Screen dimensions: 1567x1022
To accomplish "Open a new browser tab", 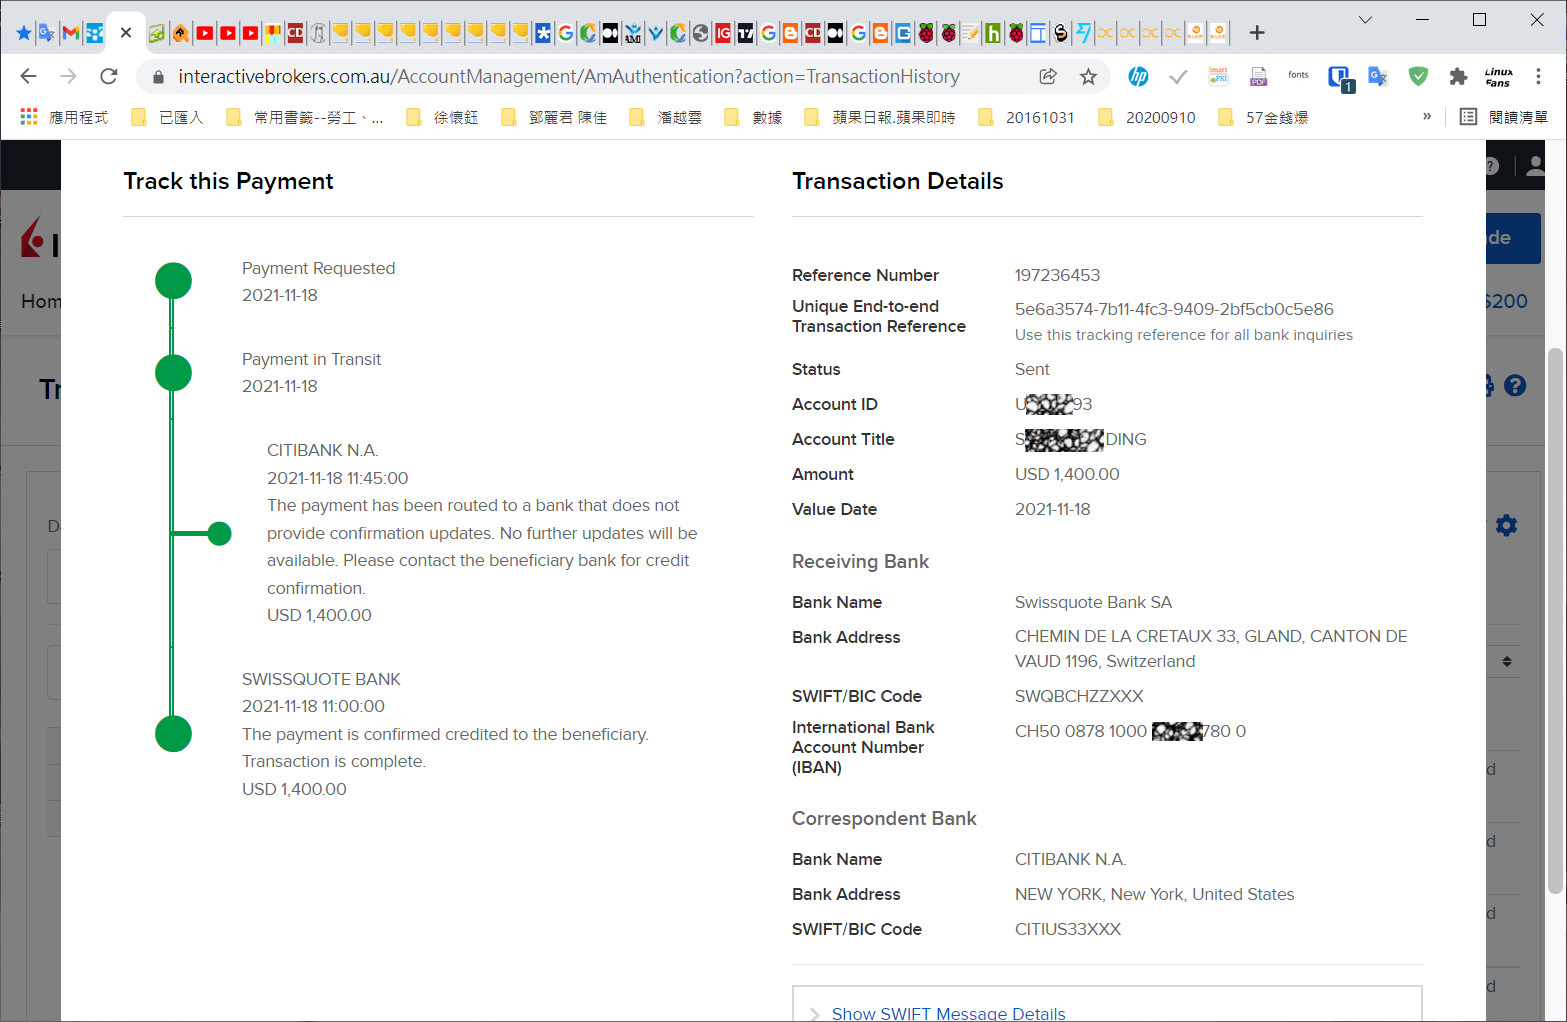I will [1257, 33].
